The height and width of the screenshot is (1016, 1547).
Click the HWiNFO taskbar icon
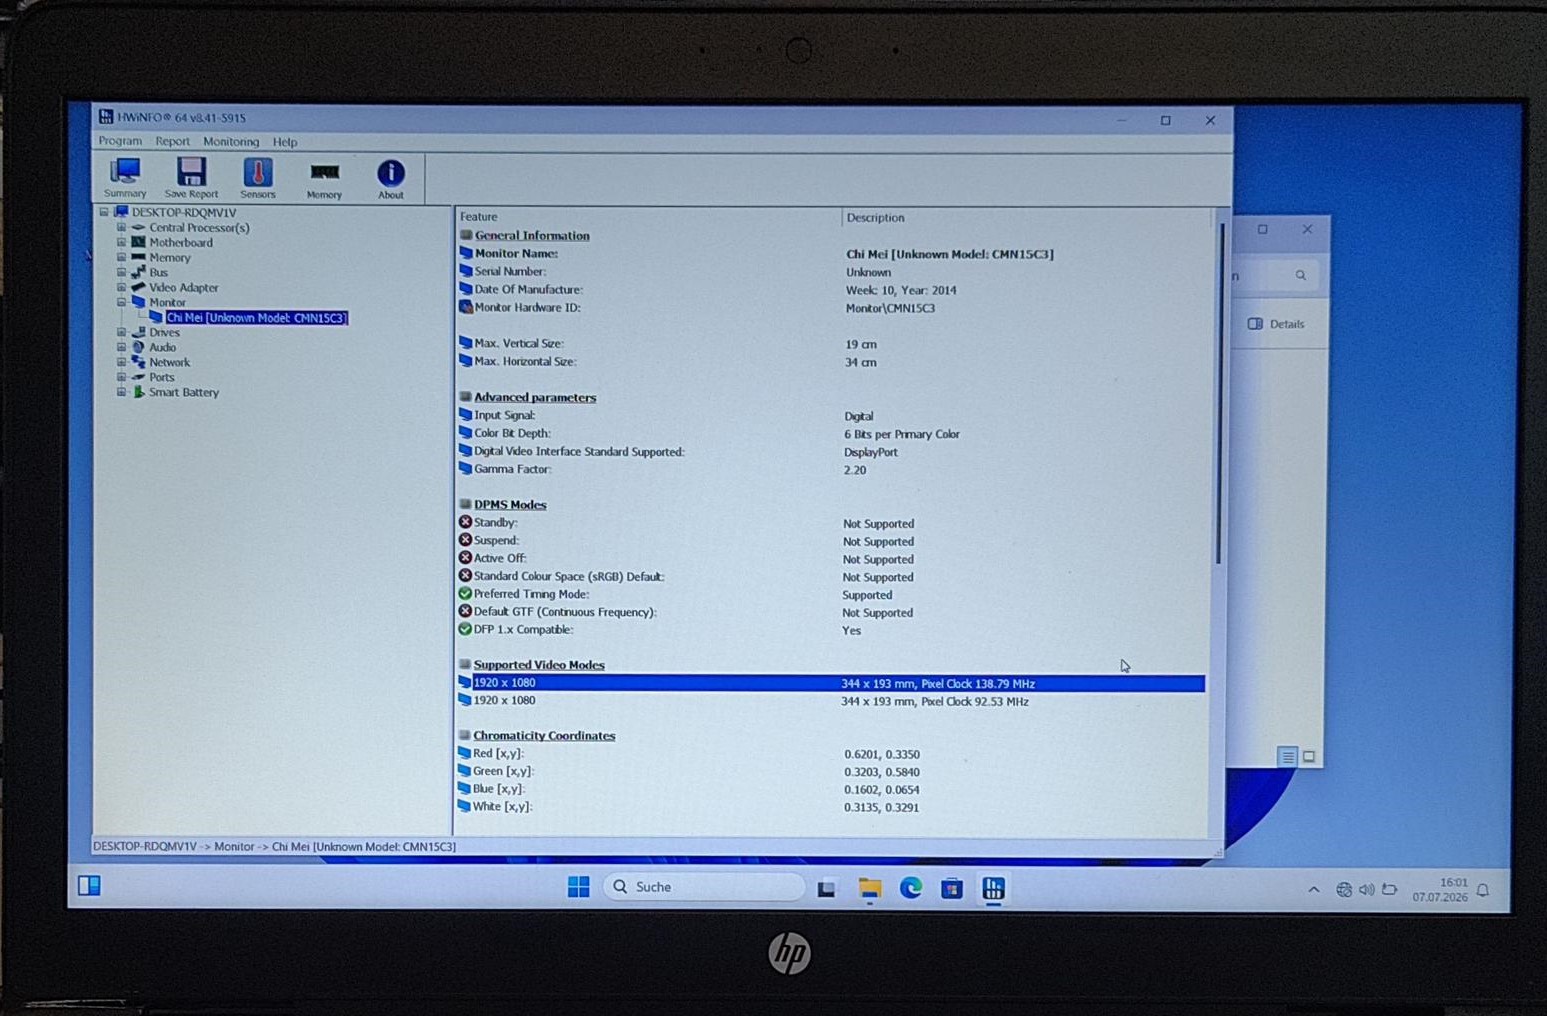tap(993, 888)
